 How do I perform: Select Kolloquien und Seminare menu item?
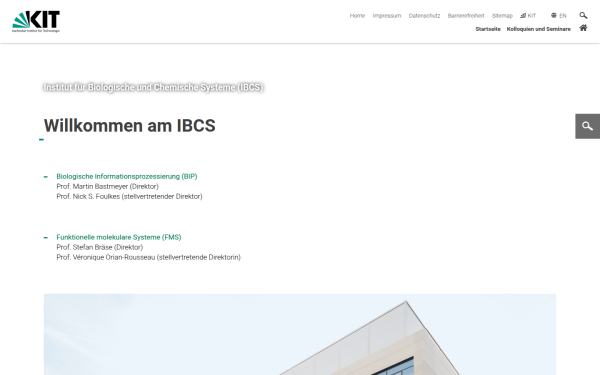(538, 29)
